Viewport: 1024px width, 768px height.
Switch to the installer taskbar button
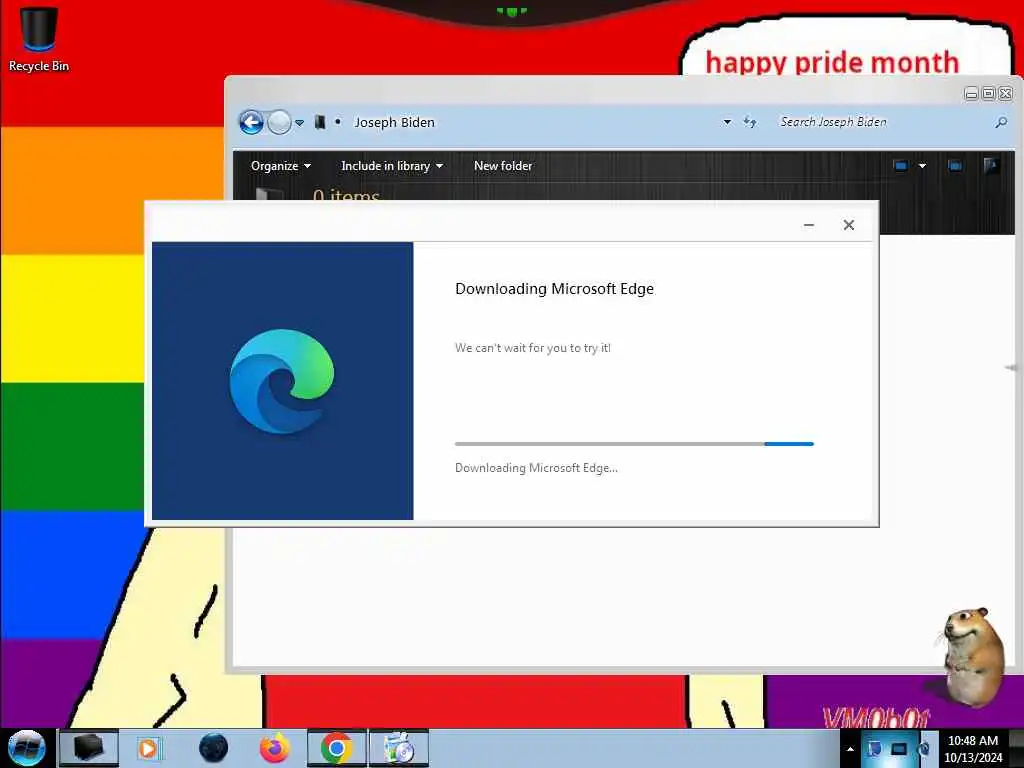click(399, 748)
